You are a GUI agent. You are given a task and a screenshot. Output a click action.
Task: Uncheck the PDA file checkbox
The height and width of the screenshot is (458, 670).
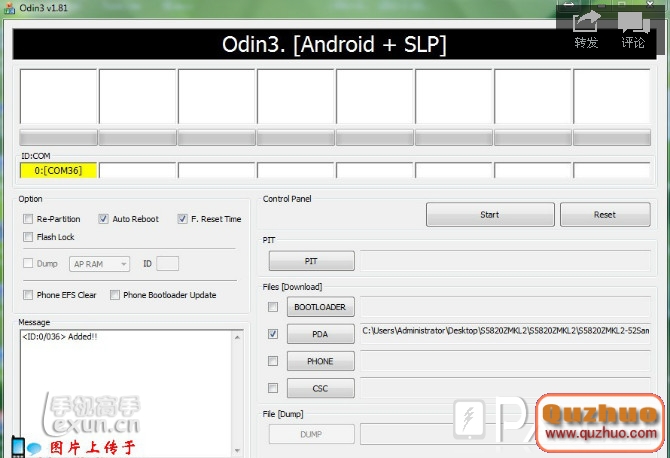pyautogui.click(x=273, y=334)
